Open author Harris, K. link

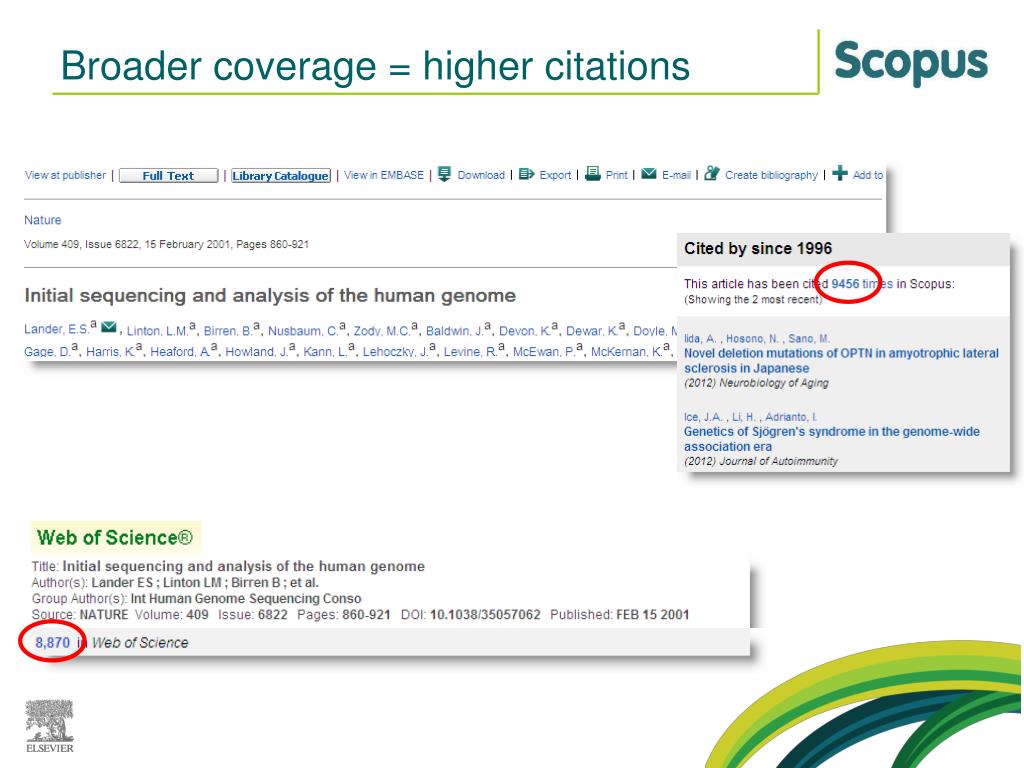click(x=110, y=351)
